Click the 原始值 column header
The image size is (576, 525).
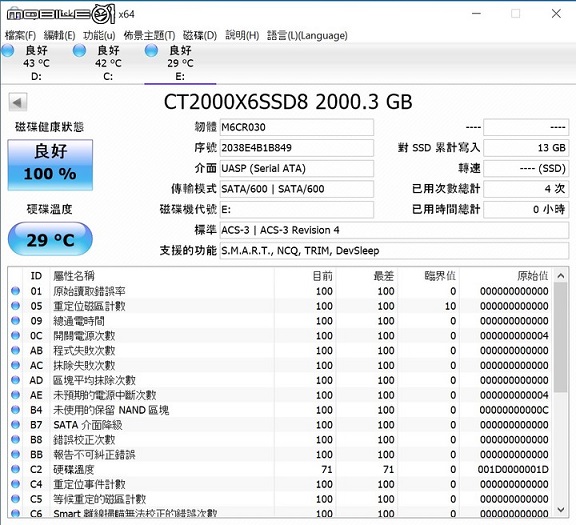click(532, 276)
